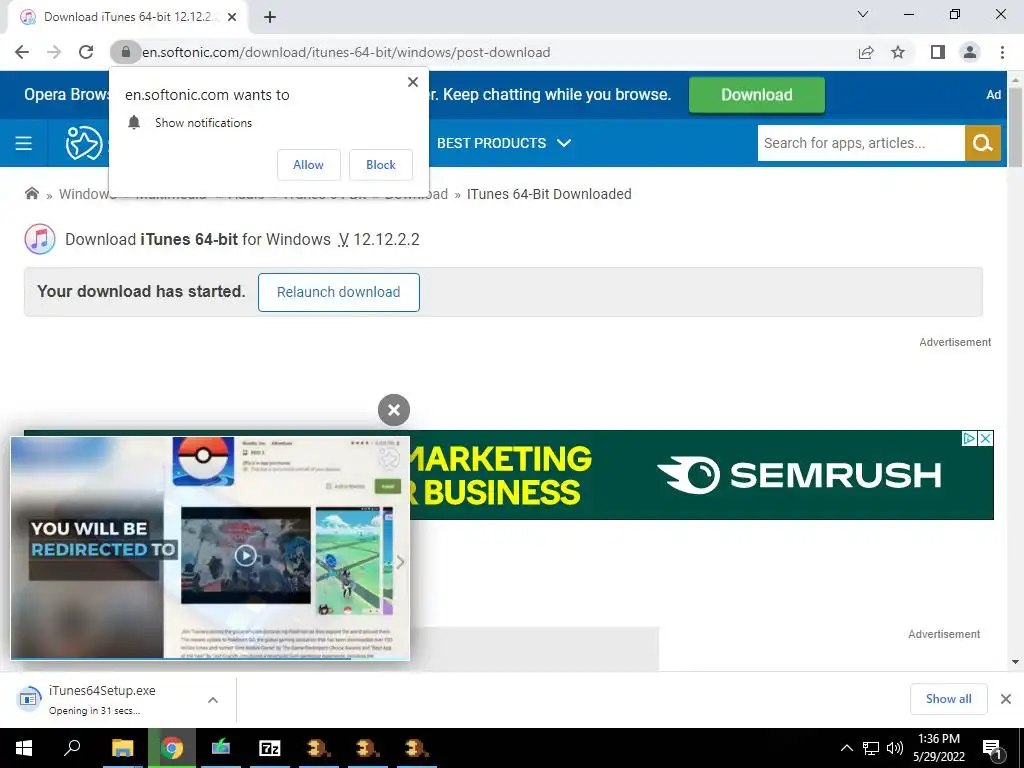Open Windows Start menu

tap(24, 748)
